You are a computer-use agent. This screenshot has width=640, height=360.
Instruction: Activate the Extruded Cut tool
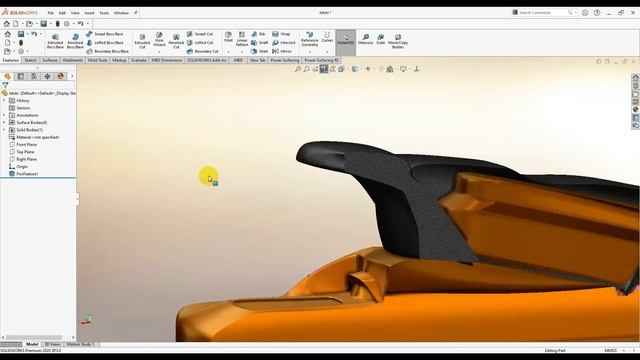tap(142, 42)
